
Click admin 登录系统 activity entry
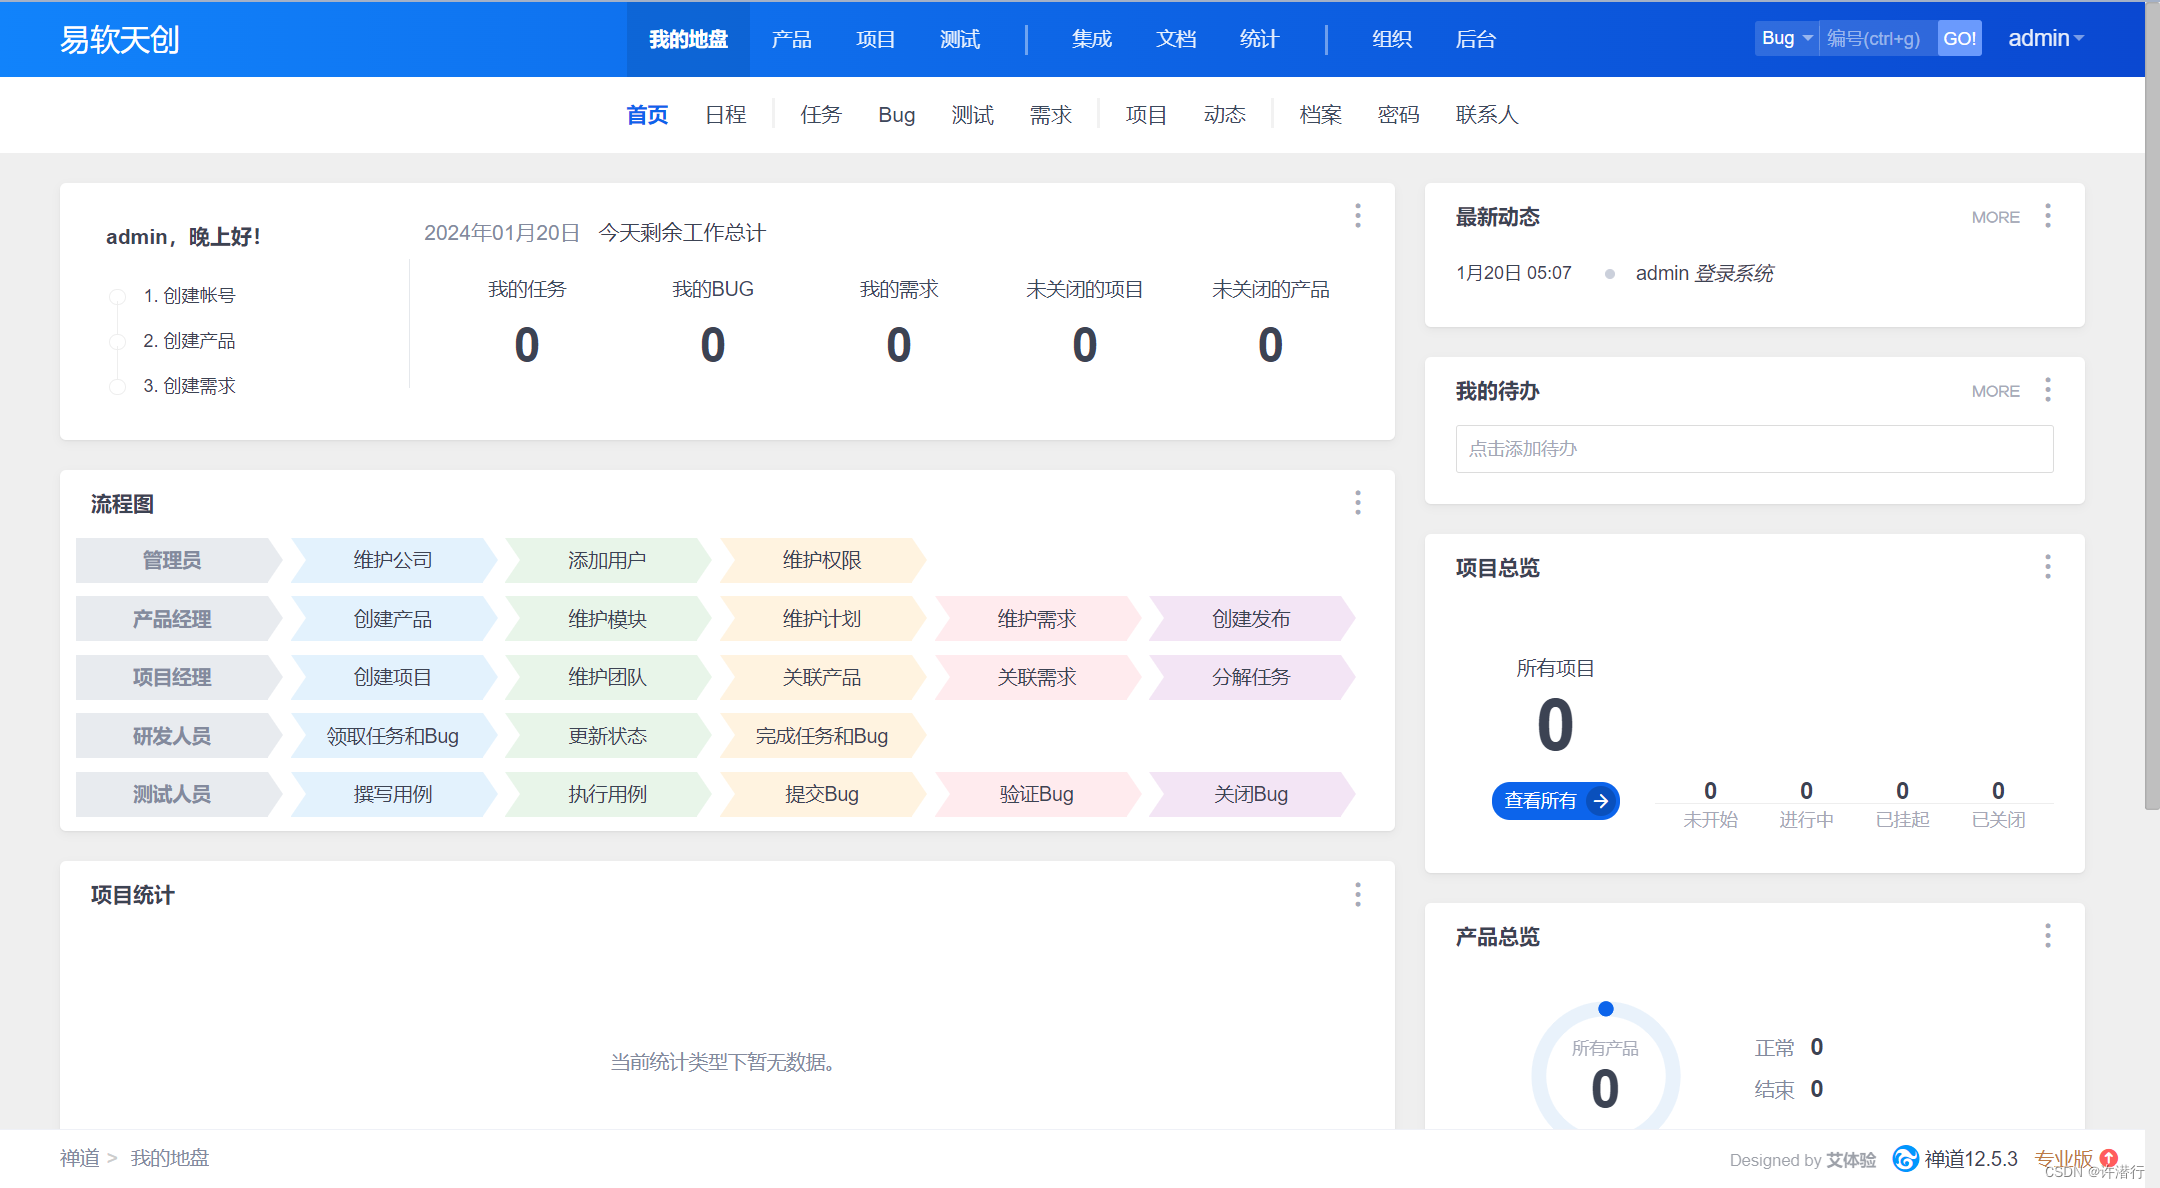click(1704, 273)
